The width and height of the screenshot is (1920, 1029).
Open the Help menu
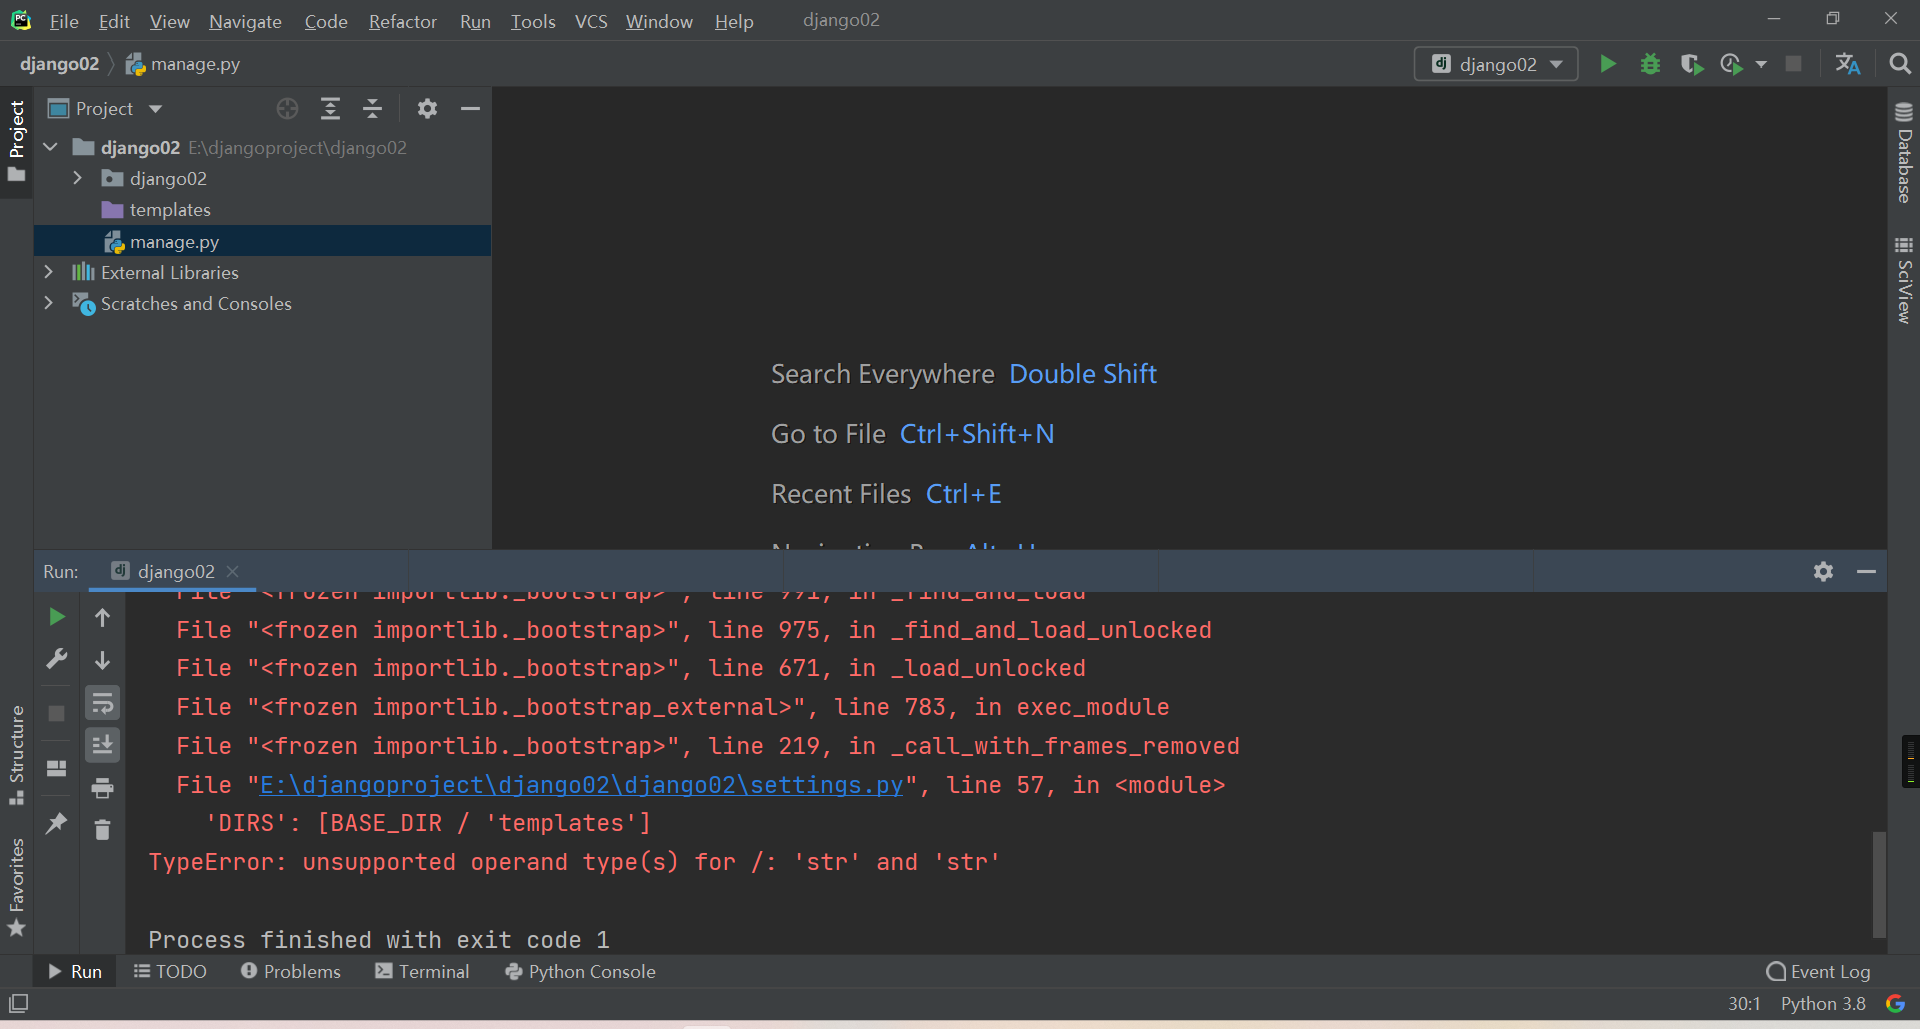coord(734,21)
